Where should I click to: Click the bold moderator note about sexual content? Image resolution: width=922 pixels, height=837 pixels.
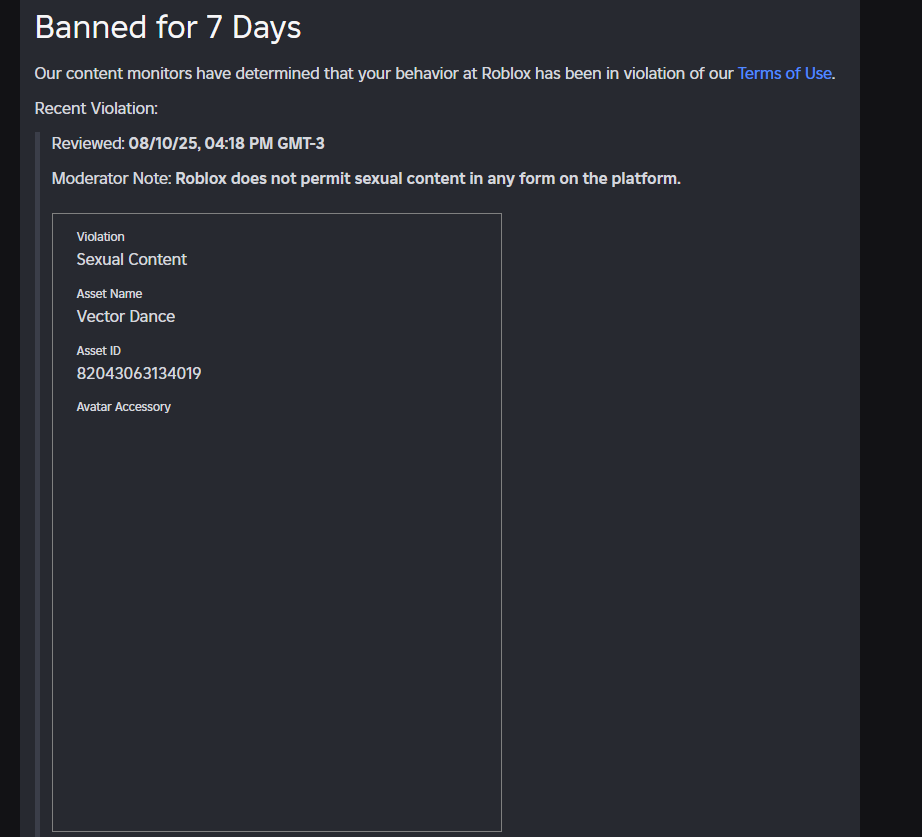[x=428, y=179]
